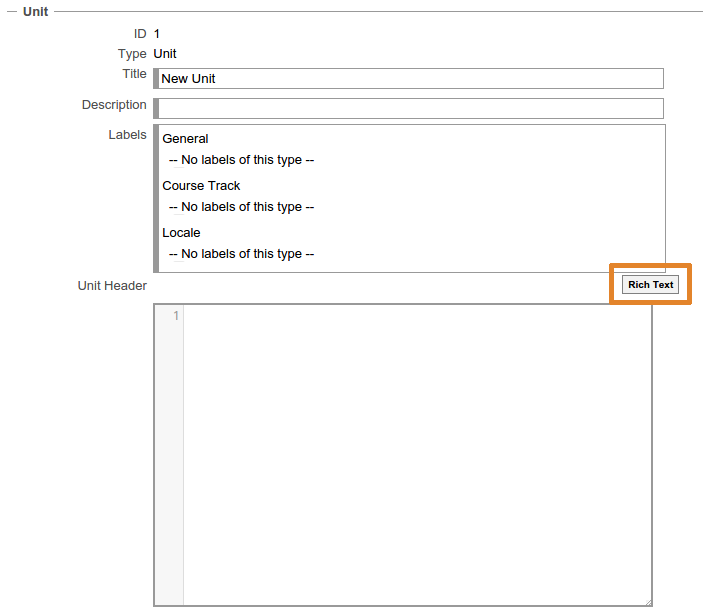
Task: Edit the Title field containing New Unit
Action: [x=411, y=79]
